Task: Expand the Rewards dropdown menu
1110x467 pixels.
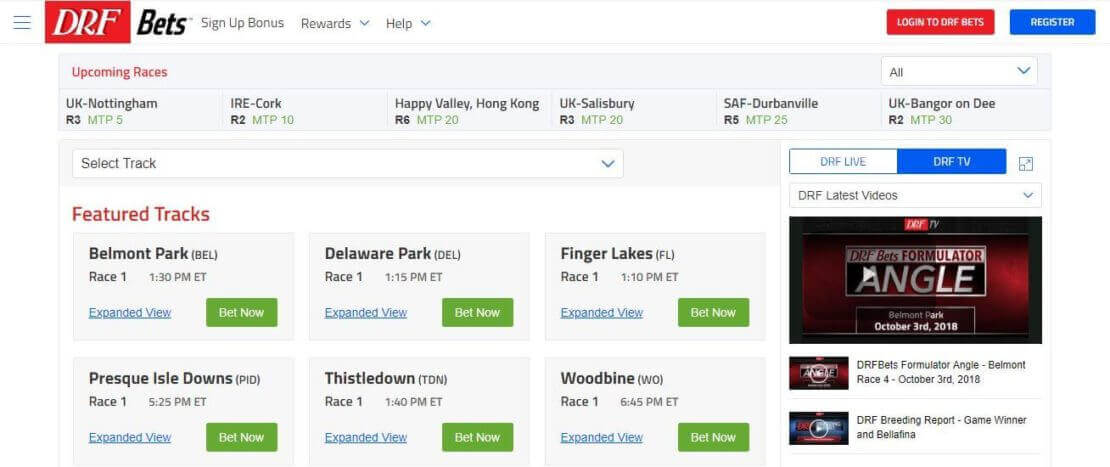Action: pos(335,23)
